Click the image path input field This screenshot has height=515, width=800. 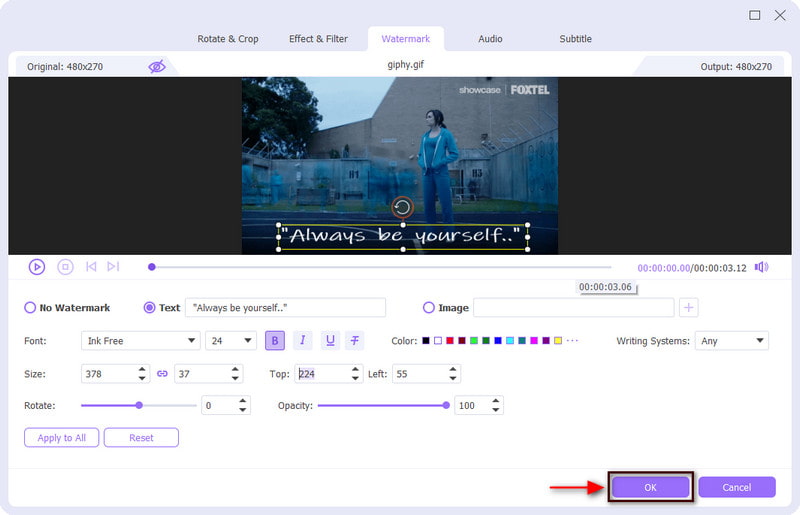(x=573, y=308)
